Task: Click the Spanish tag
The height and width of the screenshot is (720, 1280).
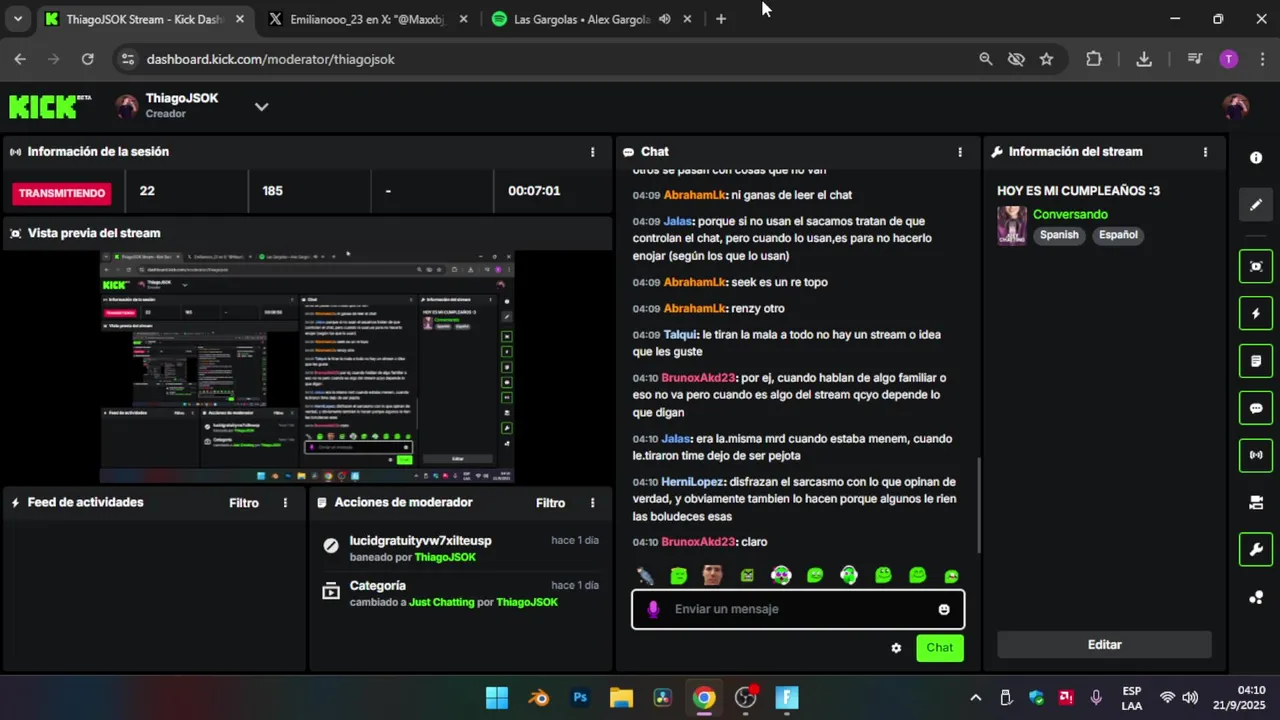Action: click(x=1059, y=235)
